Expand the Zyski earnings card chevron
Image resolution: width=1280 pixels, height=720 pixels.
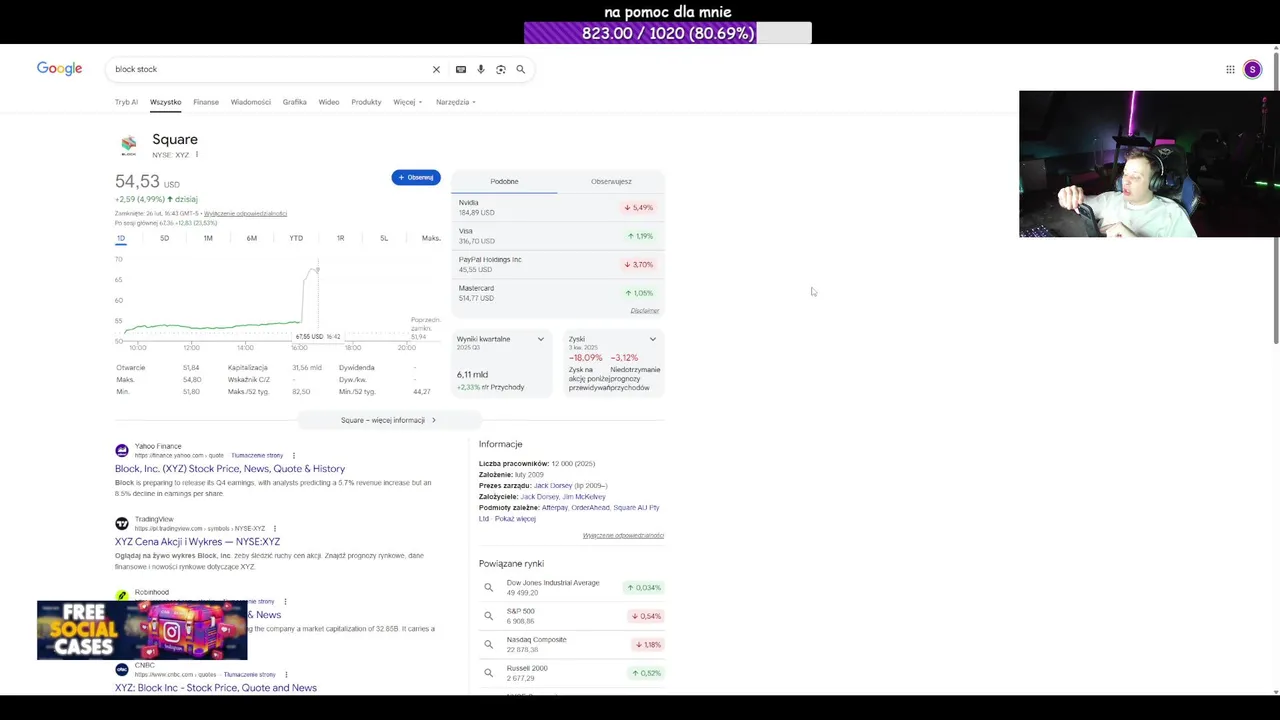(x=653, y=339)
